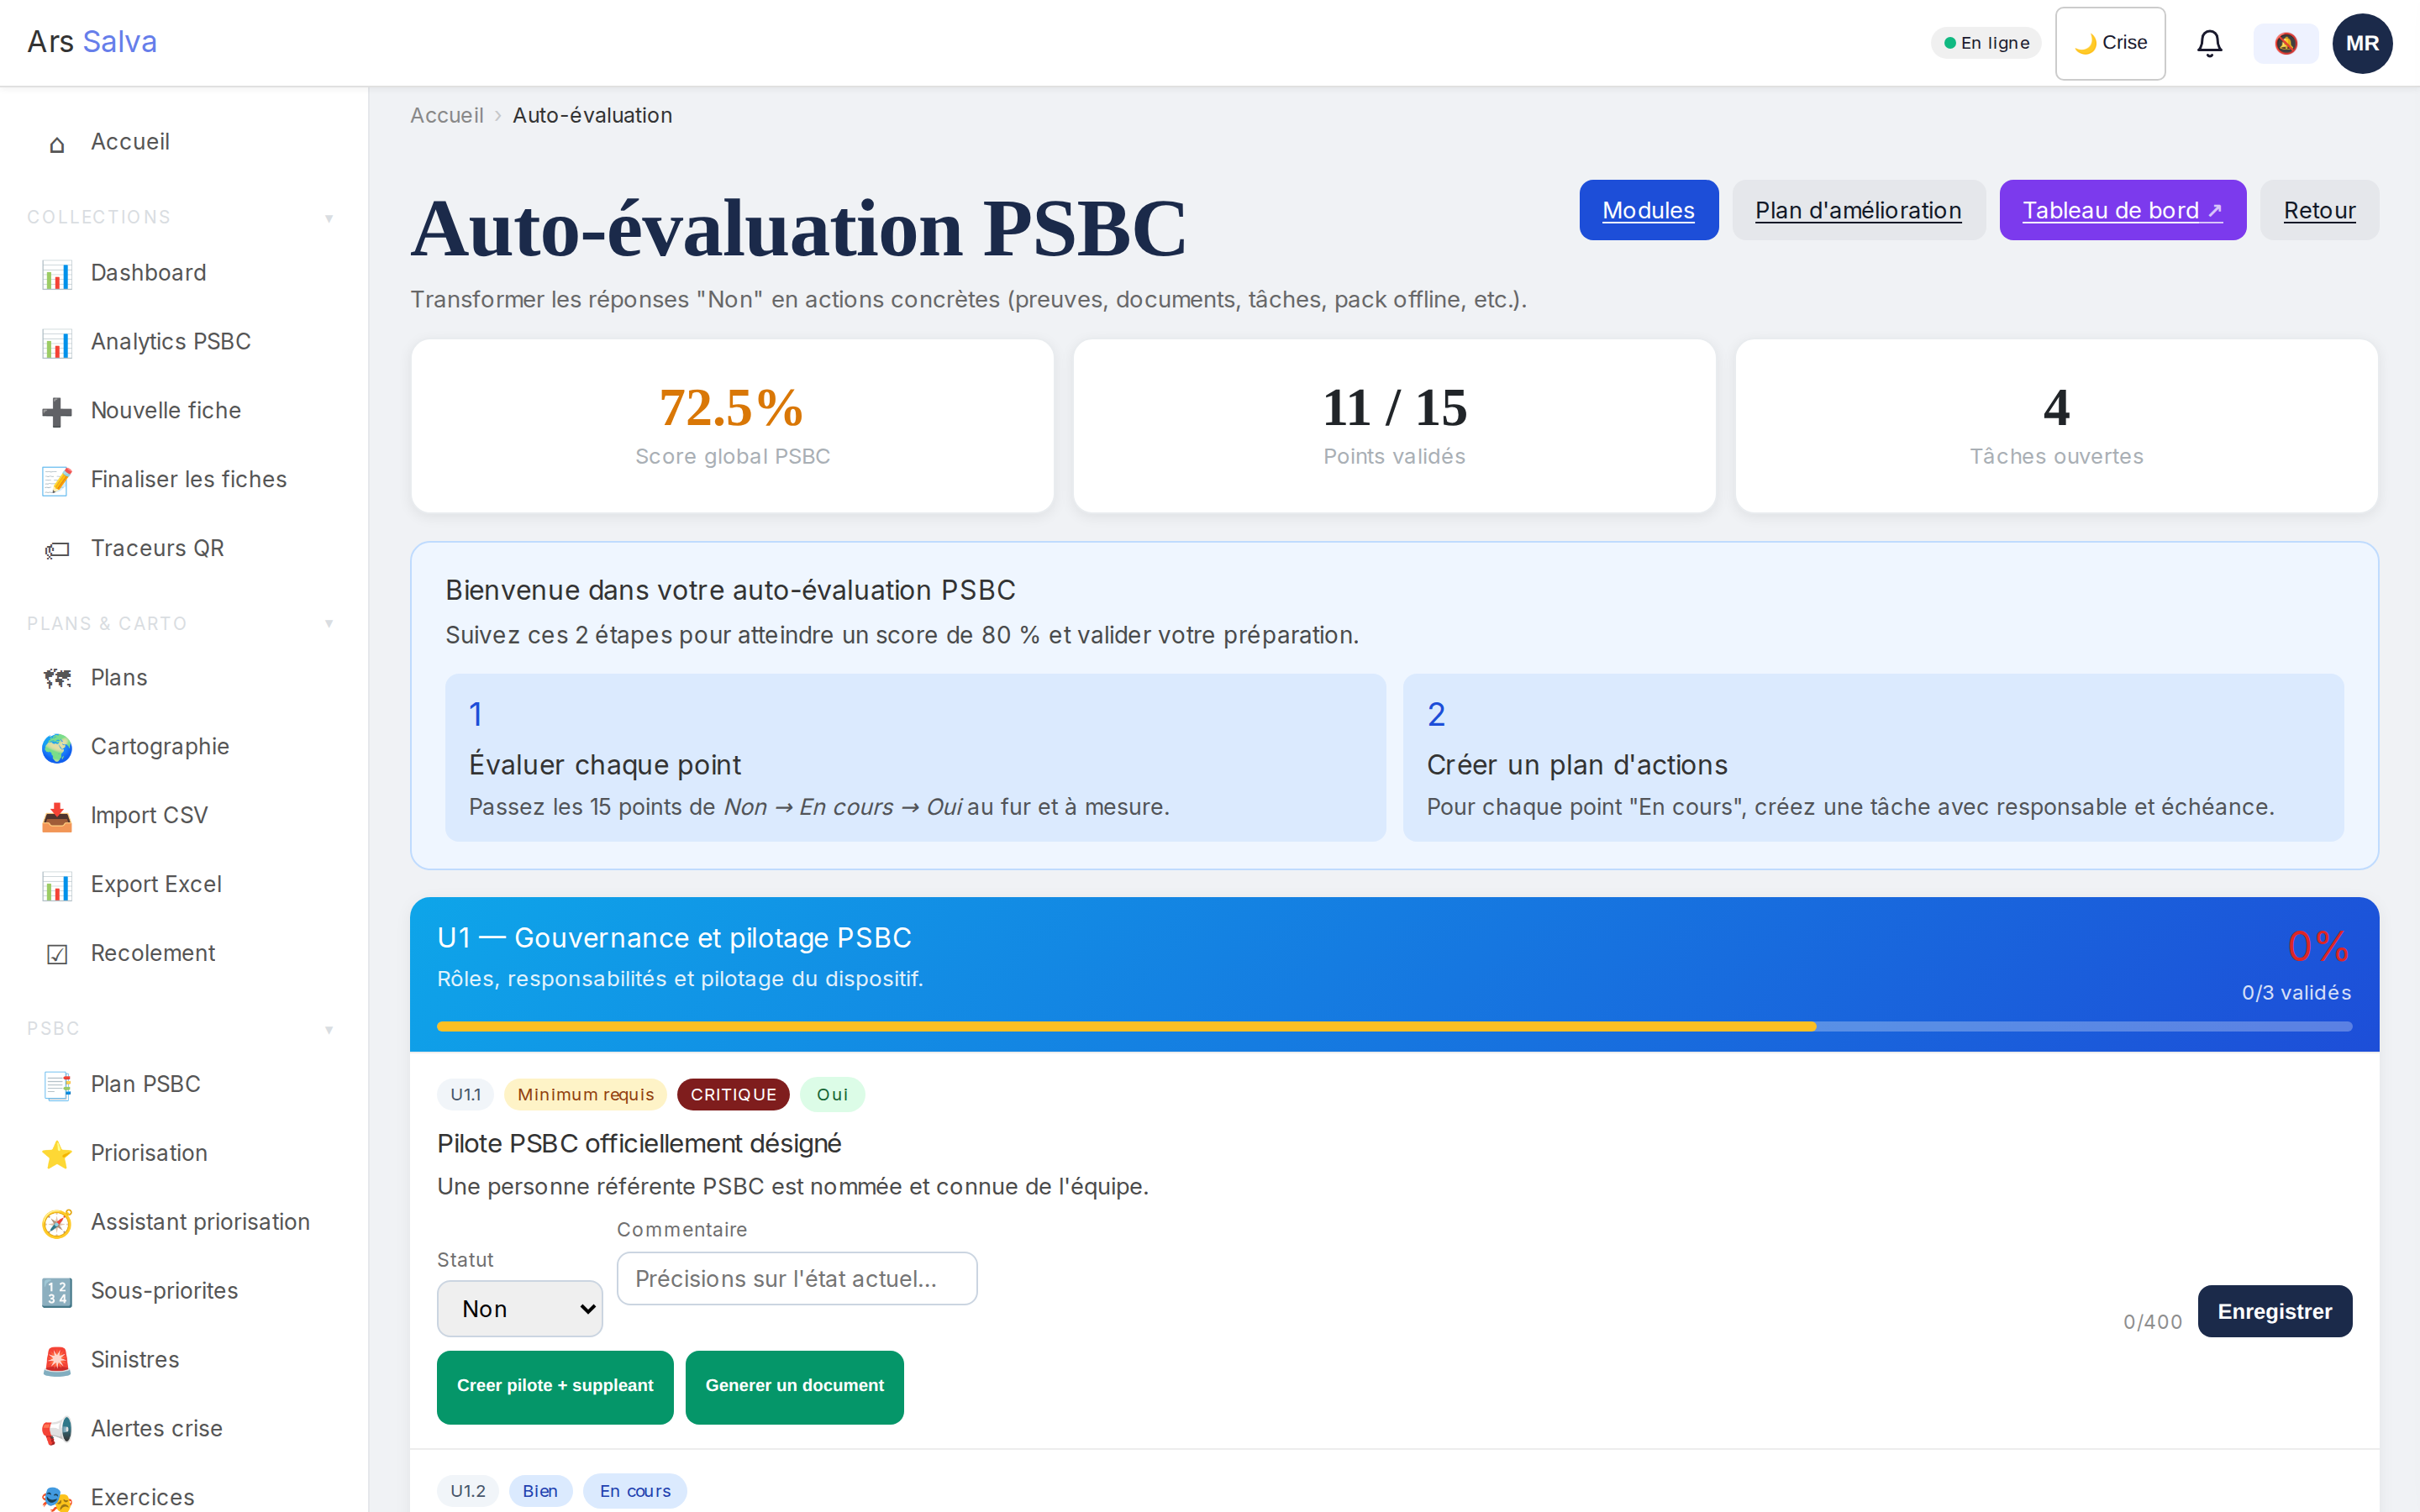Screen dimensions: 2420x1512
Task: Click the chart icon for Export Excel
Action: tap(57, 886)
